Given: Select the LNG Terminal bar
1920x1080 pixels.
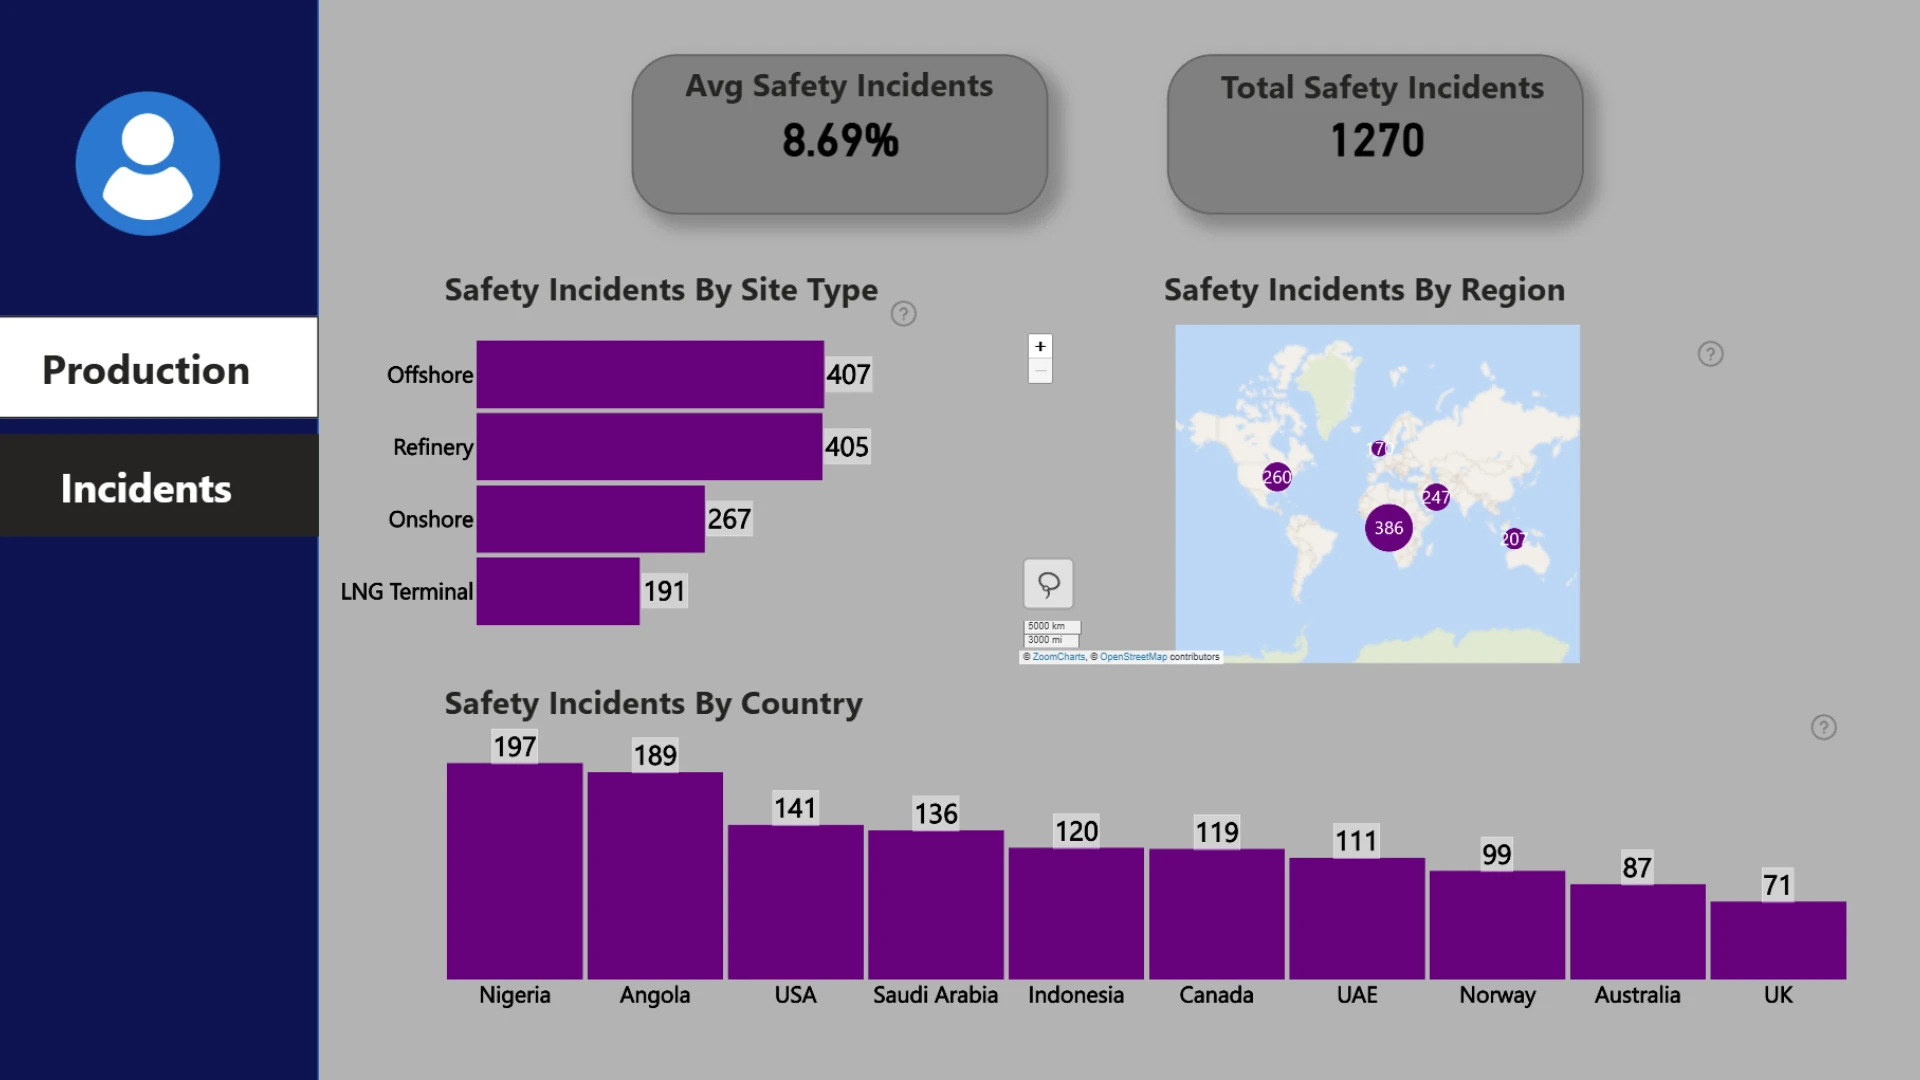Looking at the screenshot, I should click(x=558, y=591).
